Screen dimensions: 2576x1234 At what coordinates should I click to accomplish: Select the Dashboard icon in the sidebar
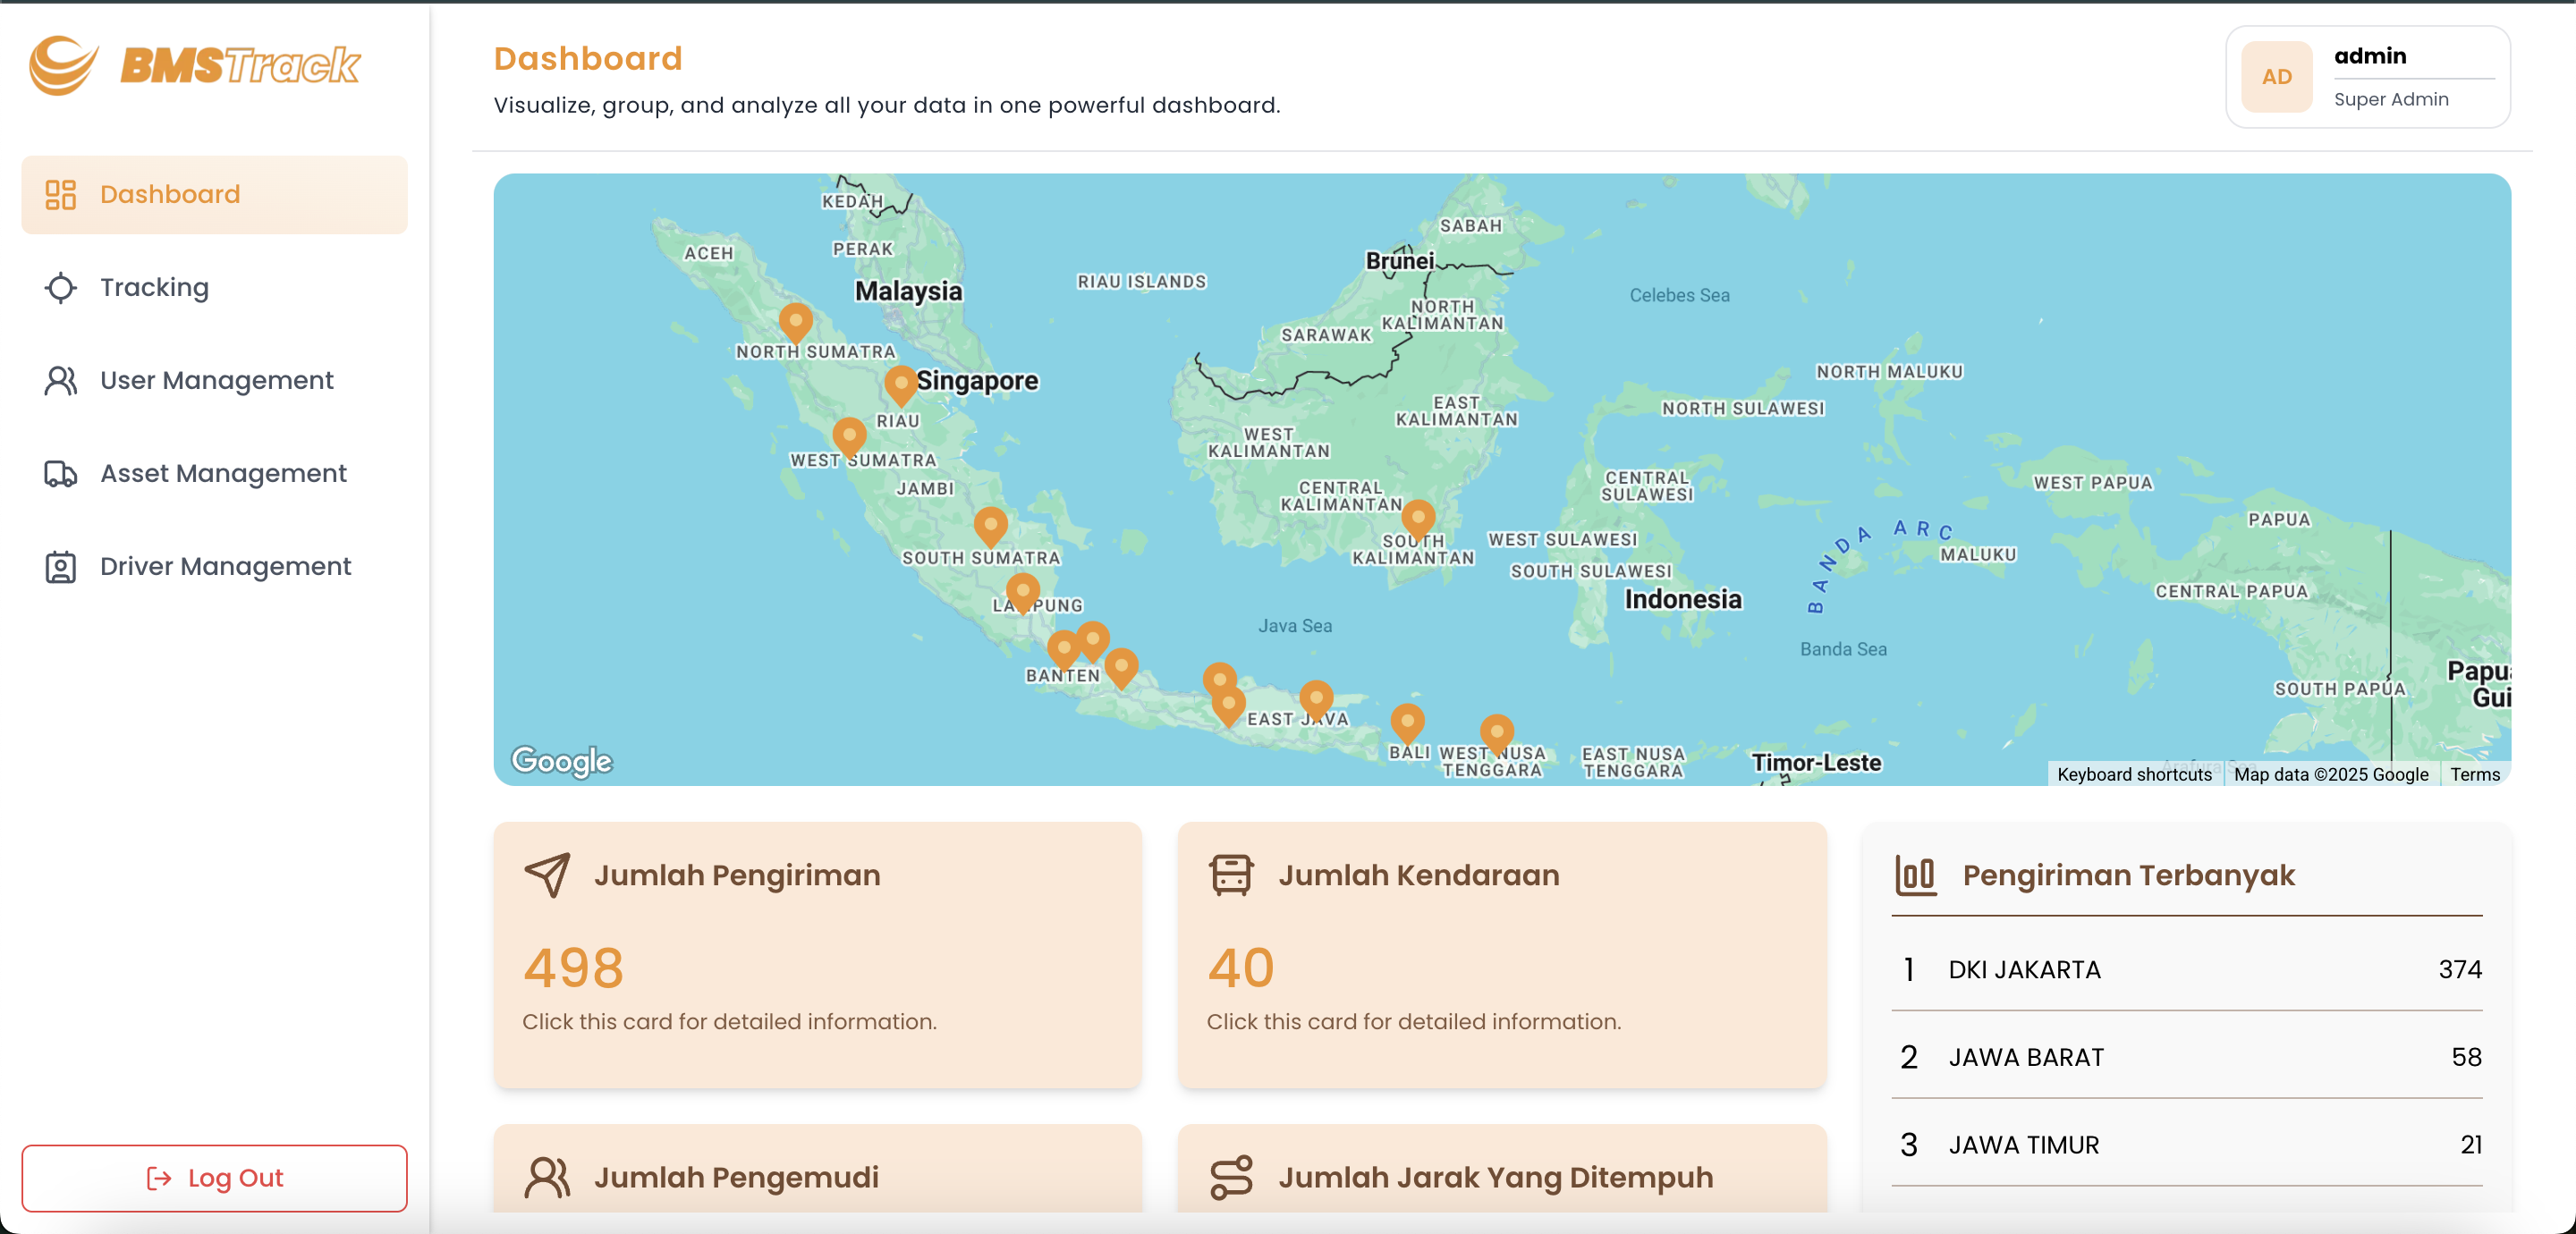60,194
